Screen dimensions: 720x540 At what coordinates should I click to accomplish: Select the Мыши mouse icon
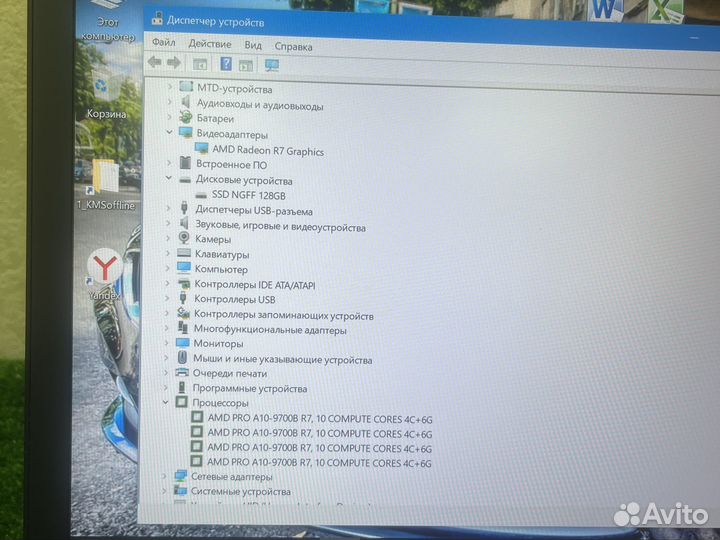click(182, 357)
